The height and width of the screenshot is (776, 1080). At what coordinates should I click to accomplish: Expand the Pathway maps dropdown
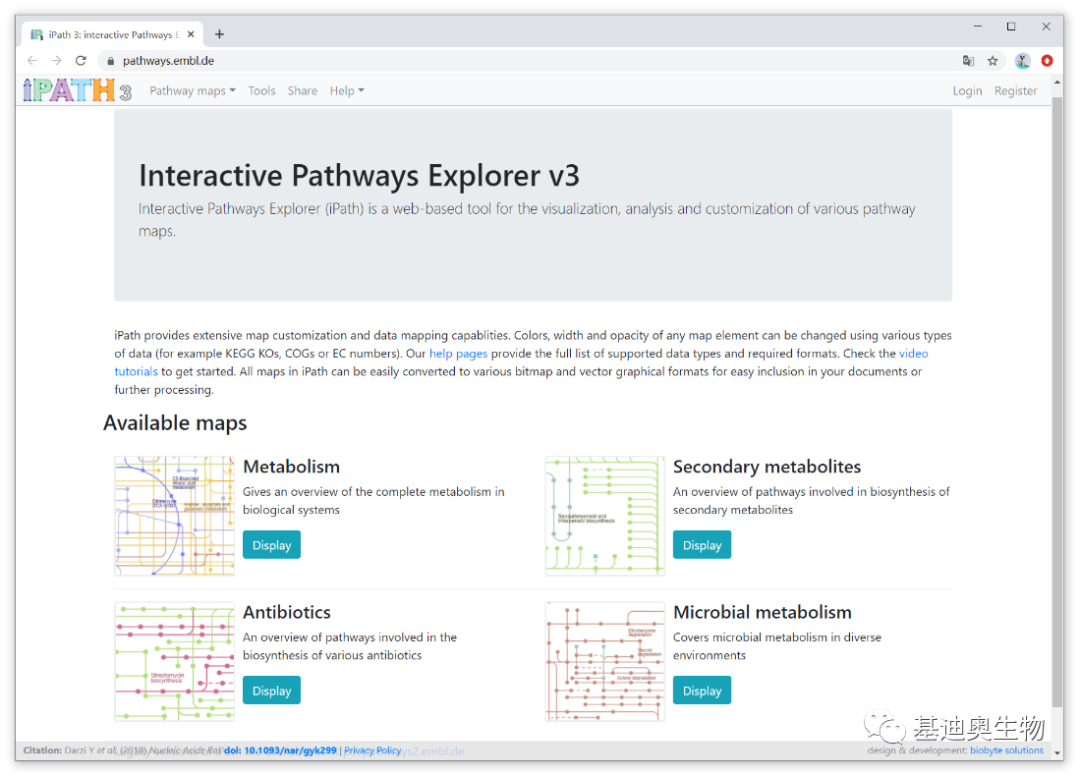click(x=192, y=91)
